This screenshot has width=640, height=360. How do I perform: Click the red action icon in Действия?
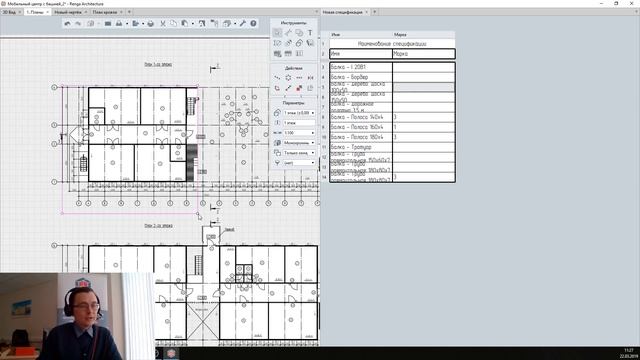[x=299, y=88]
